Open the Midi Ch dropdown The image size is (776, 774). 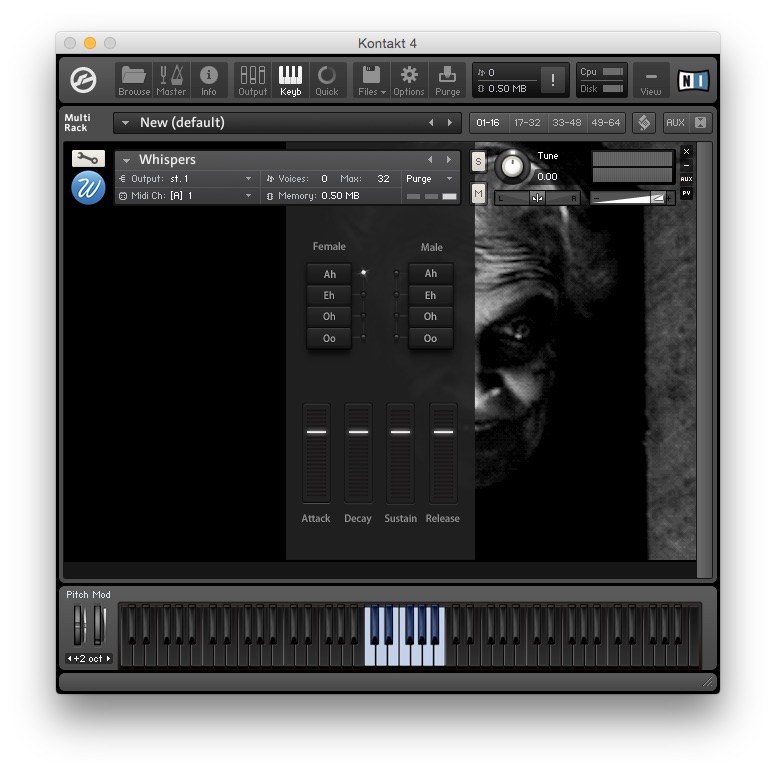pyautogui.click(x=186, y=195)
